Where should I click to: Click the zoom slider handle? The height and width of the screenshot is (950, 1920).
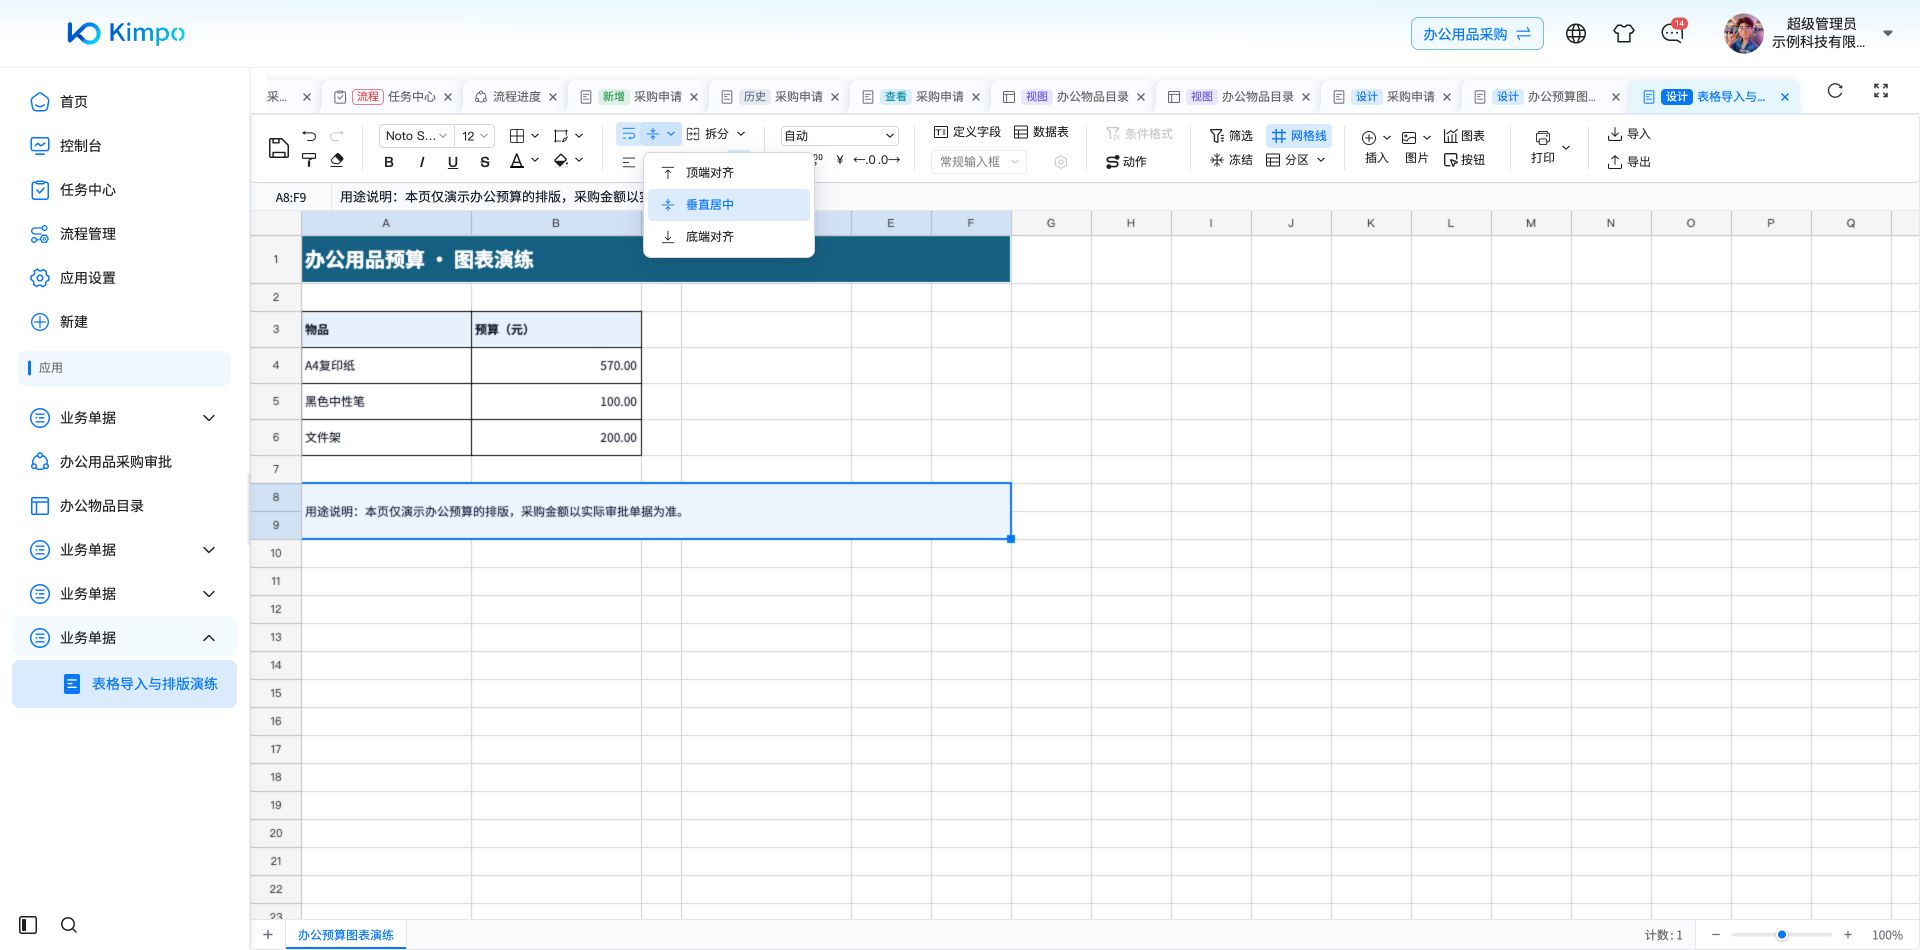pos(1782,935)
